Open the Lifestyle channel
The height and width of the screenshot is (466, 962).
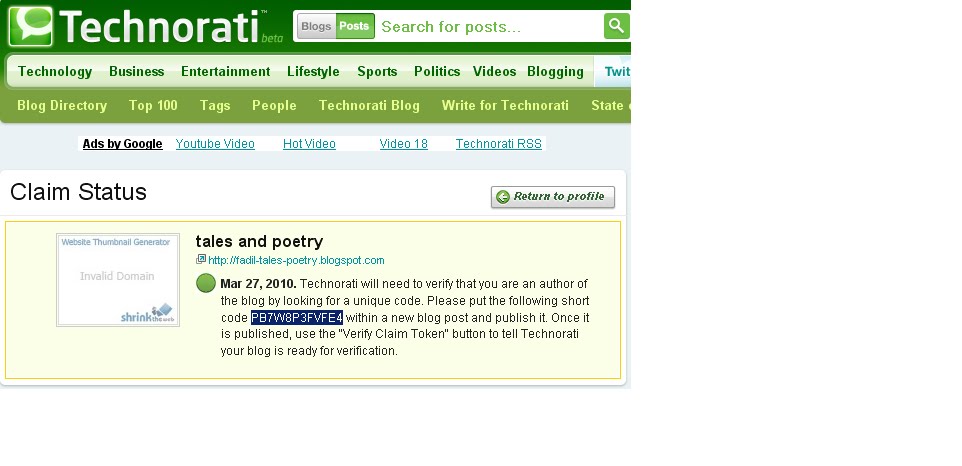[x=313, y=72]
